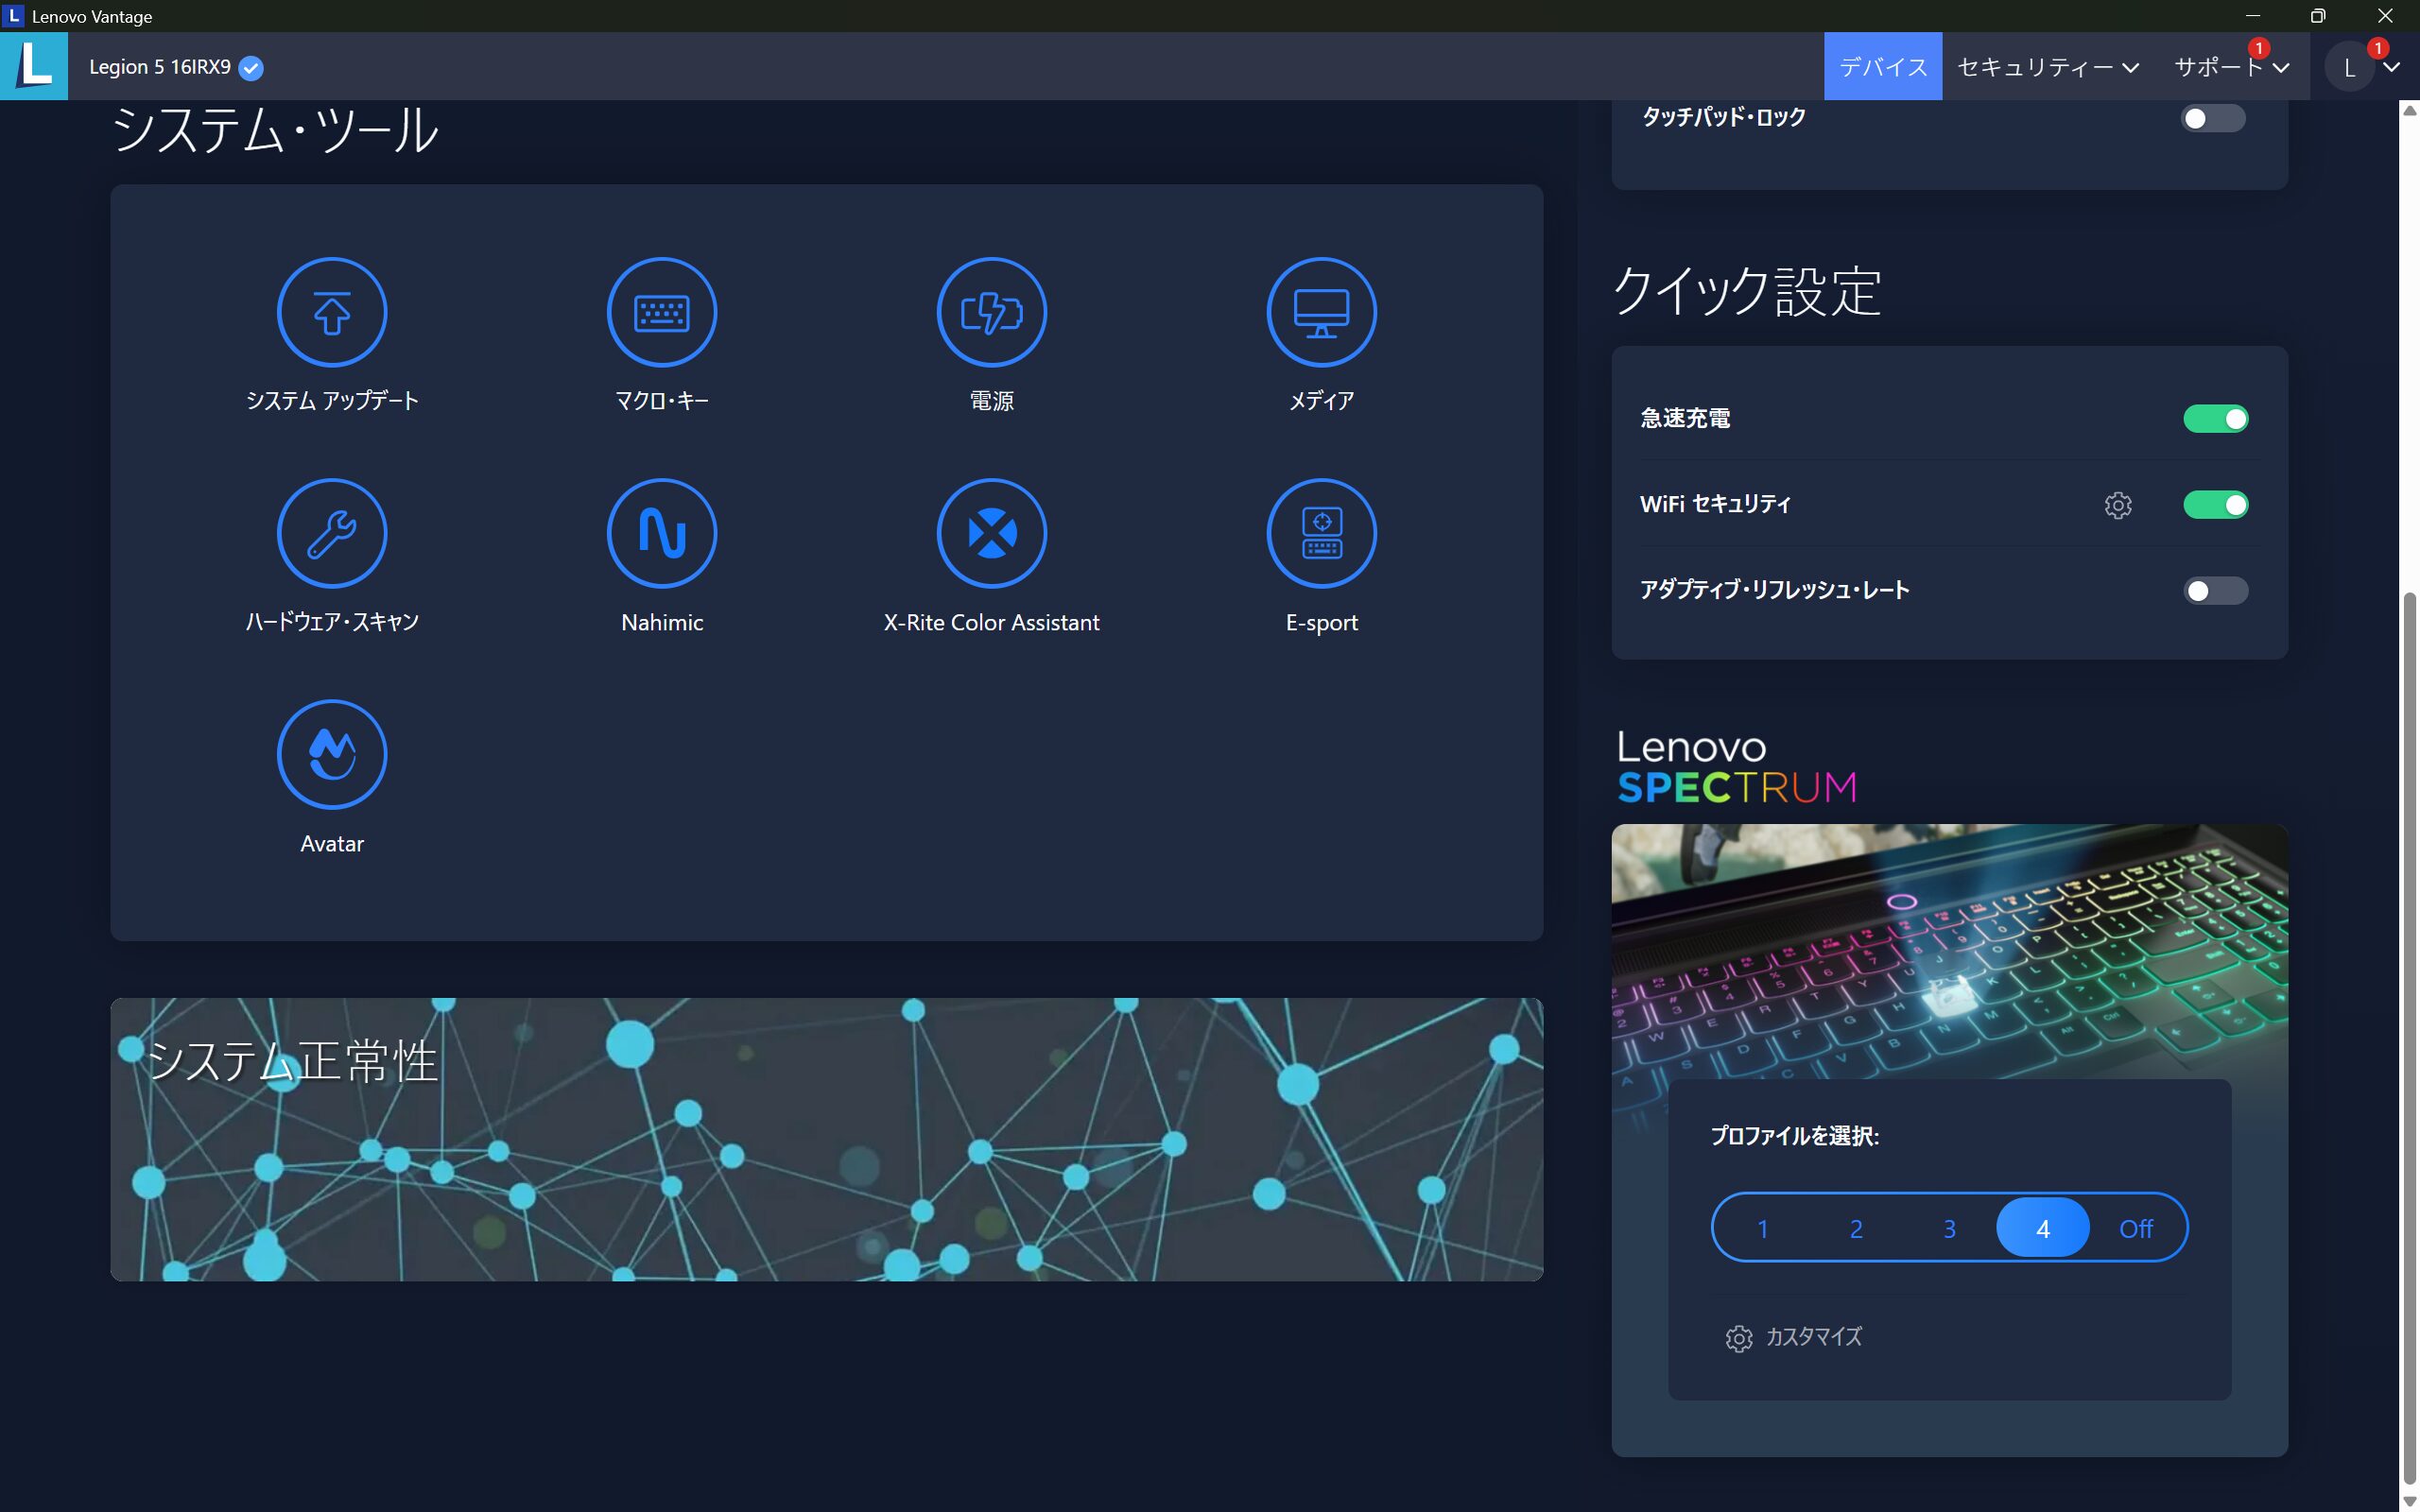Select Spectrum lighting profile 4

2043,1228
